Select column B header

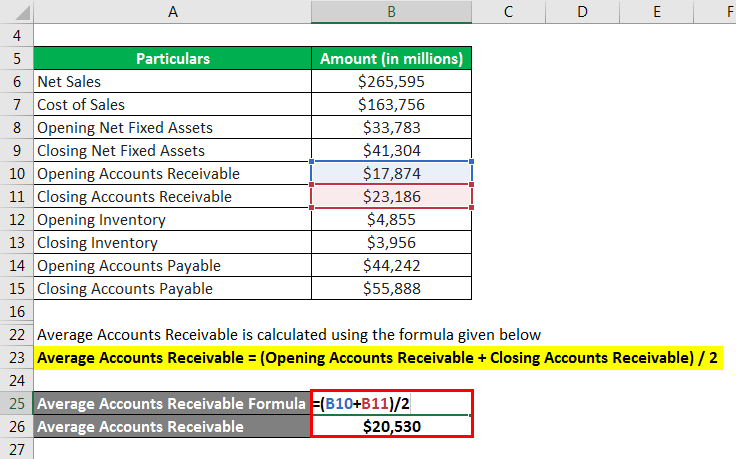pos(391,11)
